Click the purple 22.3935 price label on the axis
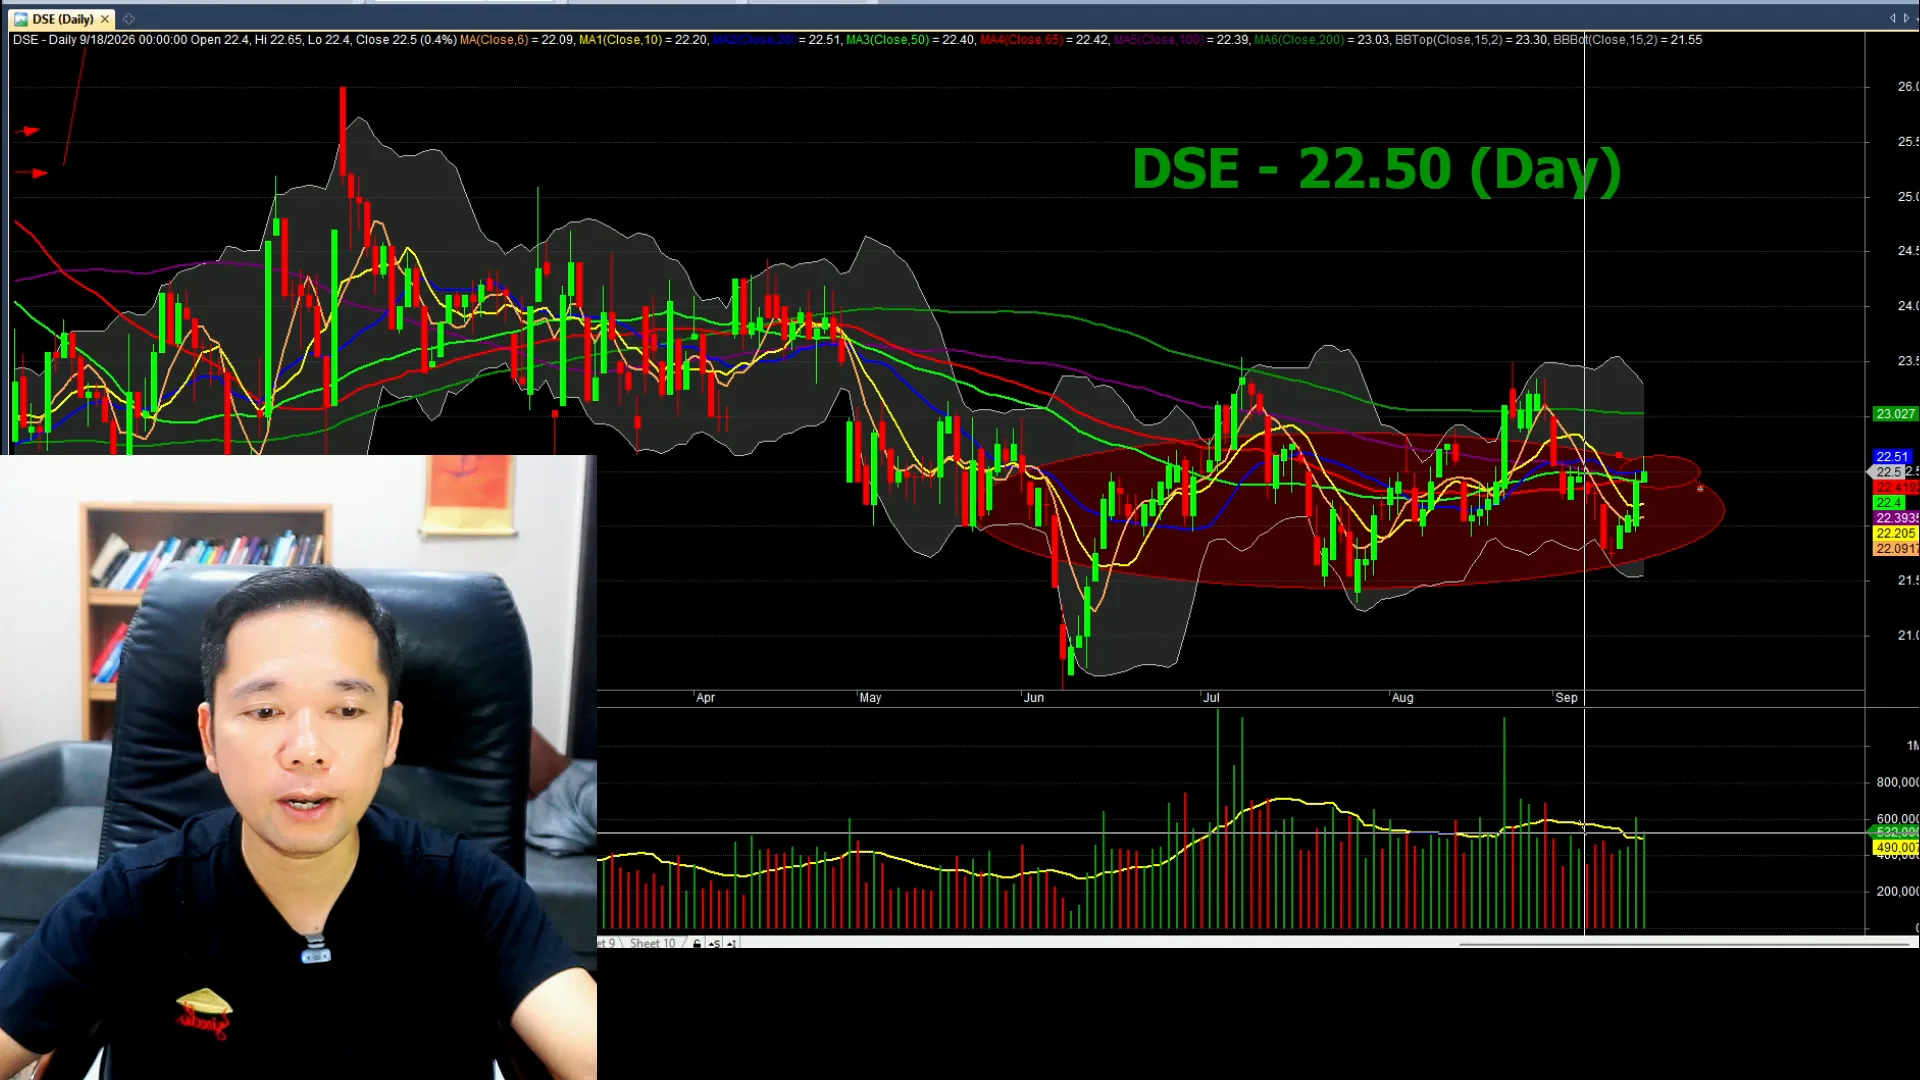 (1895, 518)
